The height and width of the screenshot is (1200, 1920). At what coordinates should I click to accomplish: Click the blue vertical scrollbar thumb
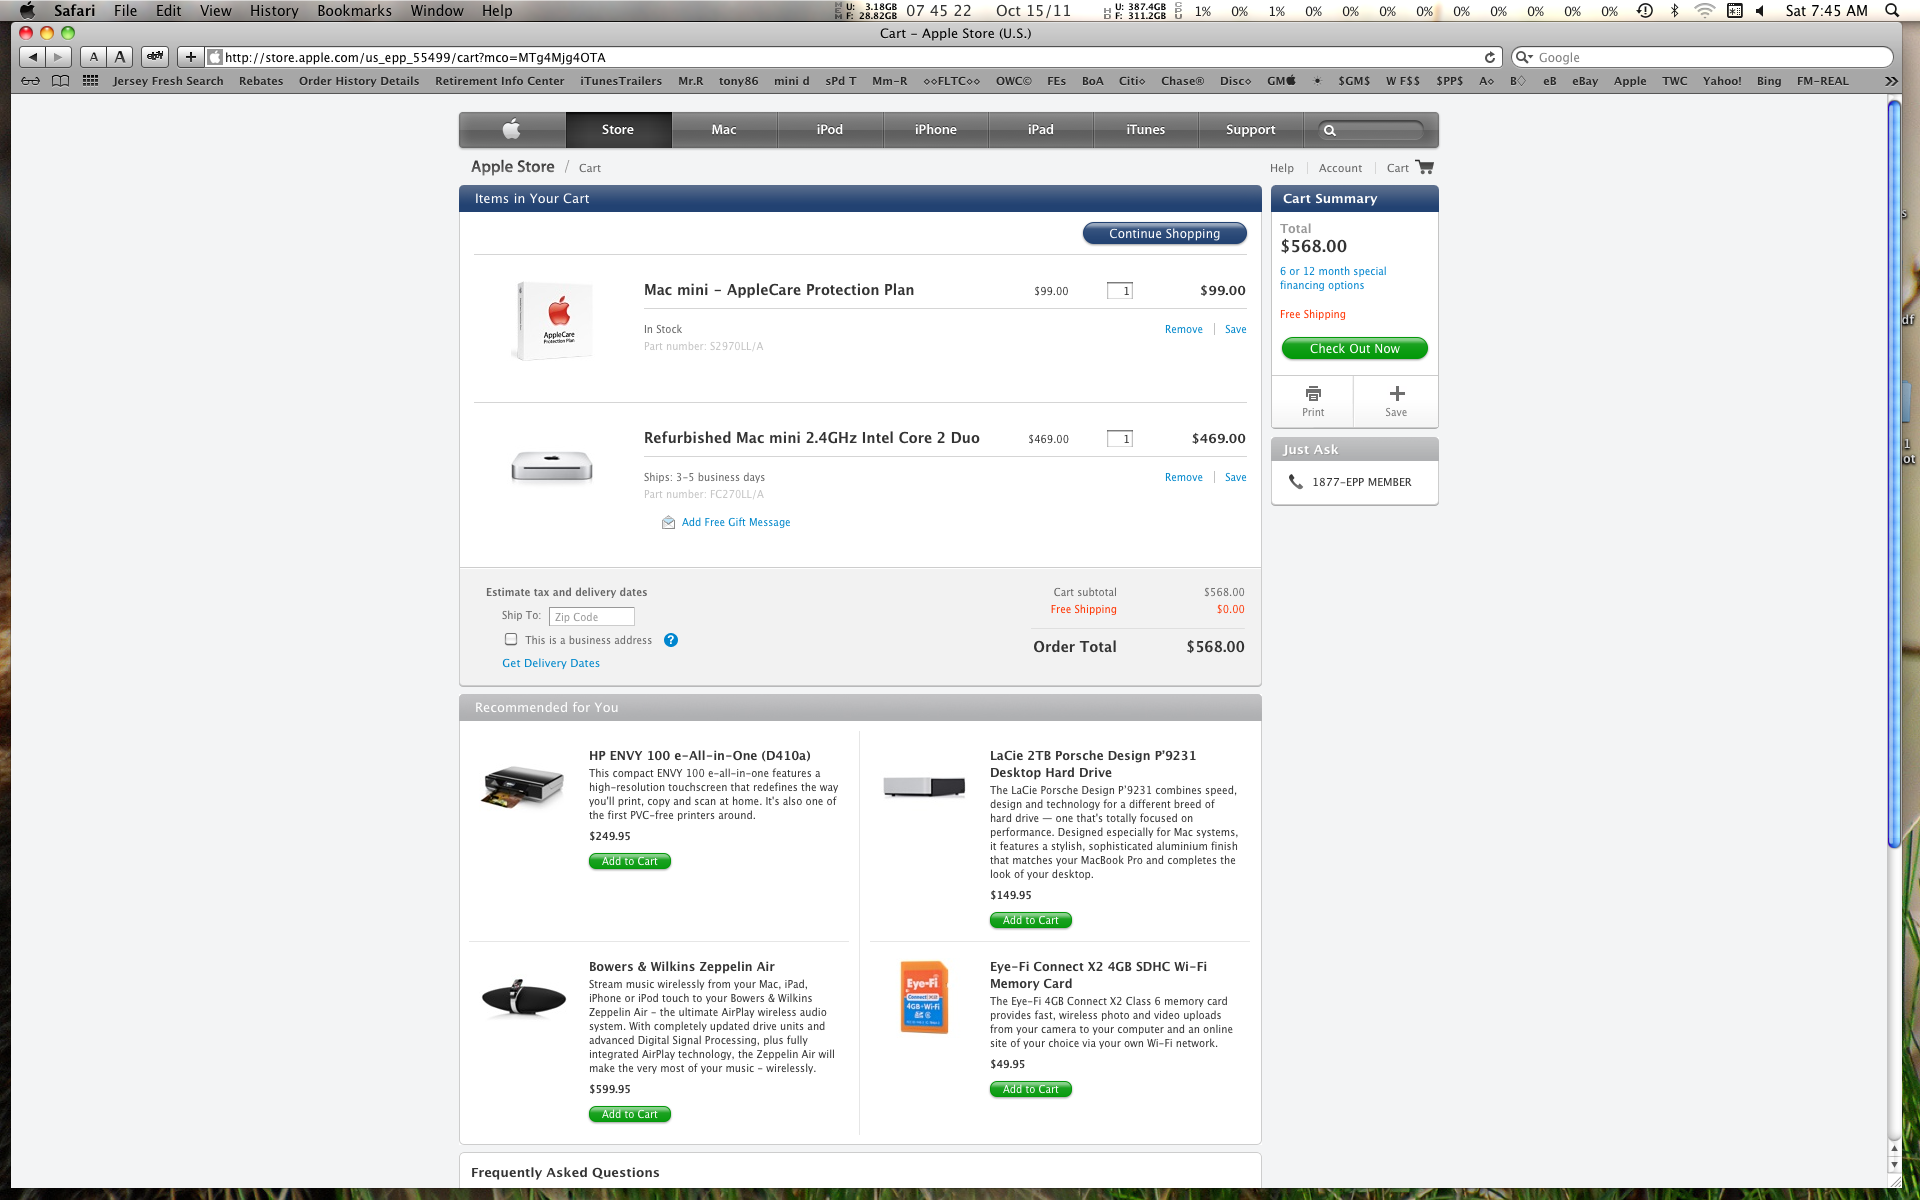tap(1894, 475)
